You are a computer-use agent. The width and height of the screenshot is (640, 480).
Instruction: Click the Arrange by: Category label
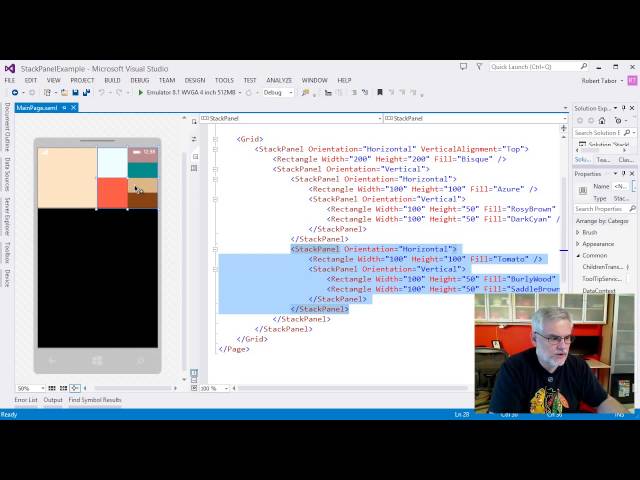click(602, 221)
